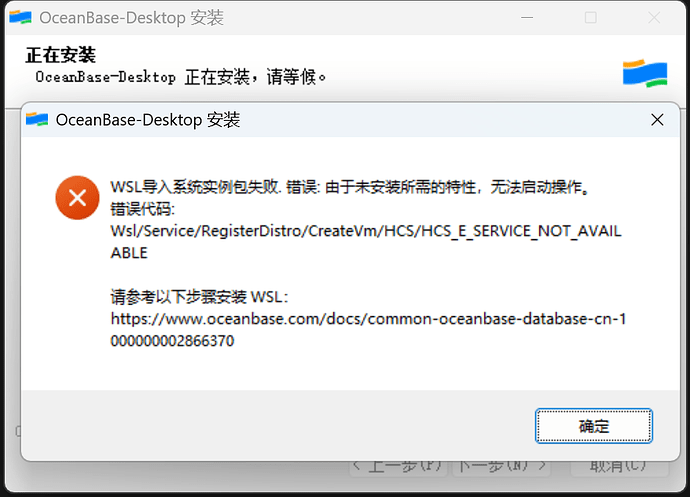Click the 请参考以下步骤安装 WSL text

tap(199, 297)
